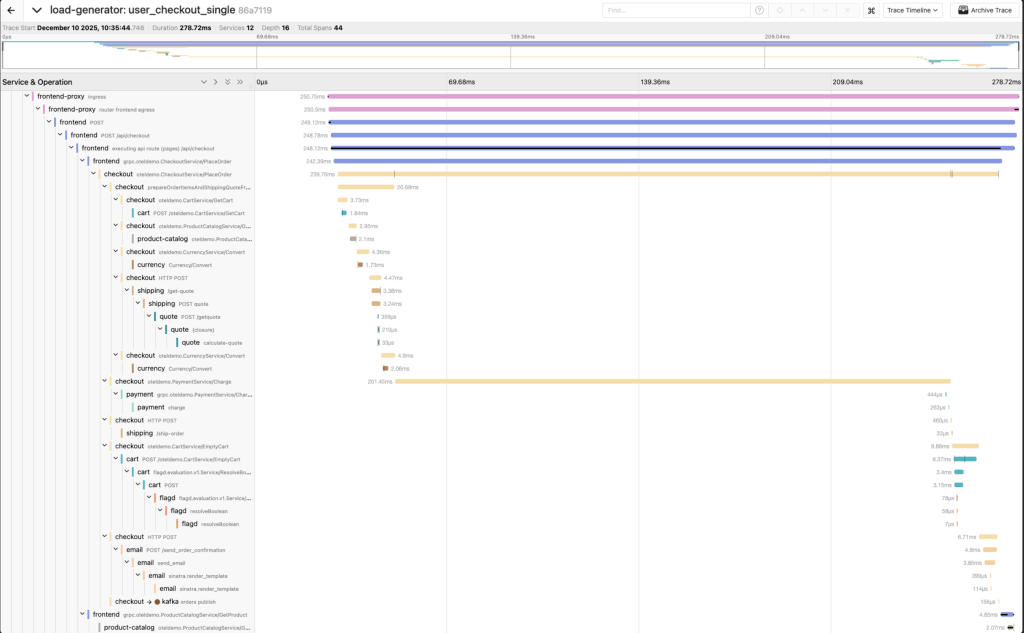This screenshot has height=633, width=1024.
Task: Expand all spans with double-down chevron
Action: tap(228, 82)
